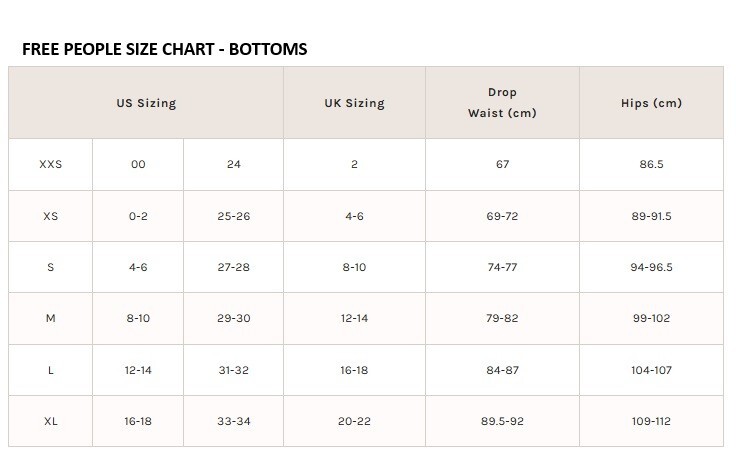Click the XS size row label
The width and height of the screenshot is (736, 472).
point(51,216)
